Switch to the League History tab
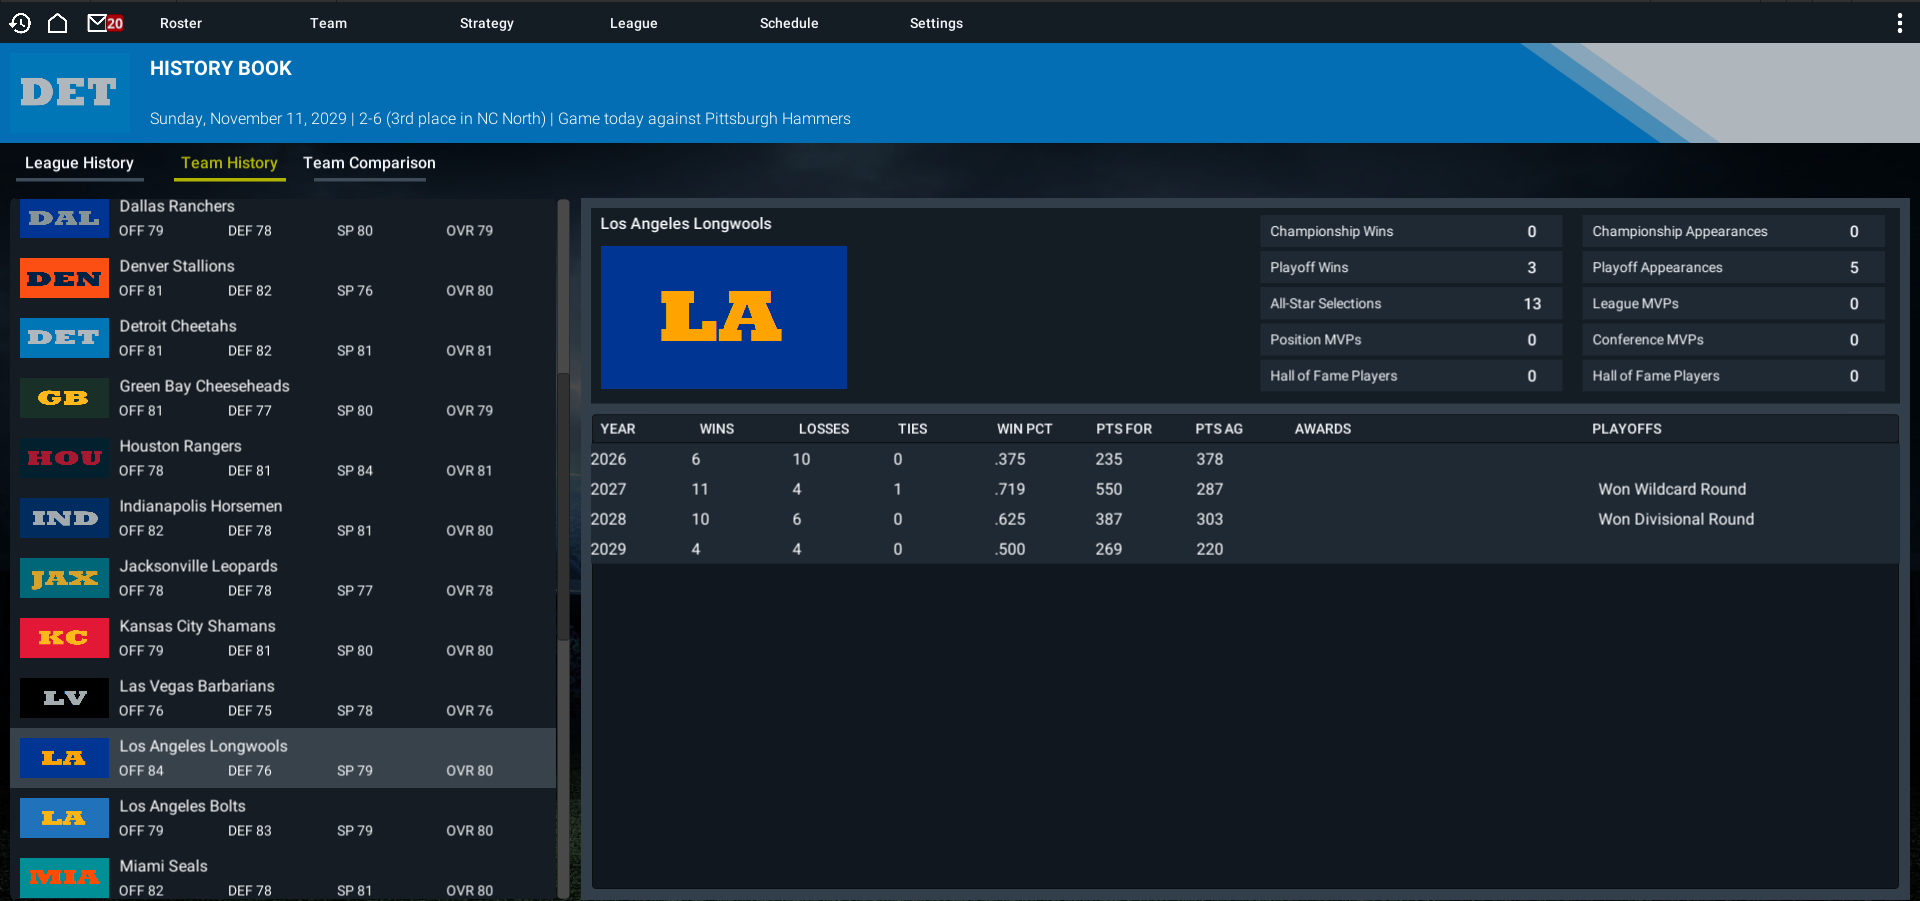 79,163
